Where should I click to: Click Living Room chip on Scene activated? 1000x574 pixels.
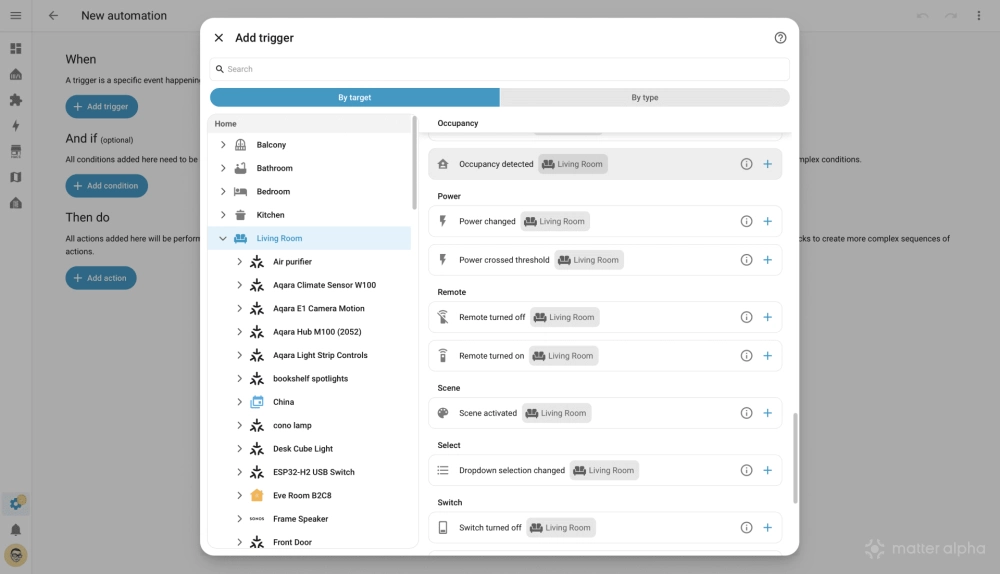click(x=557, y=413)
